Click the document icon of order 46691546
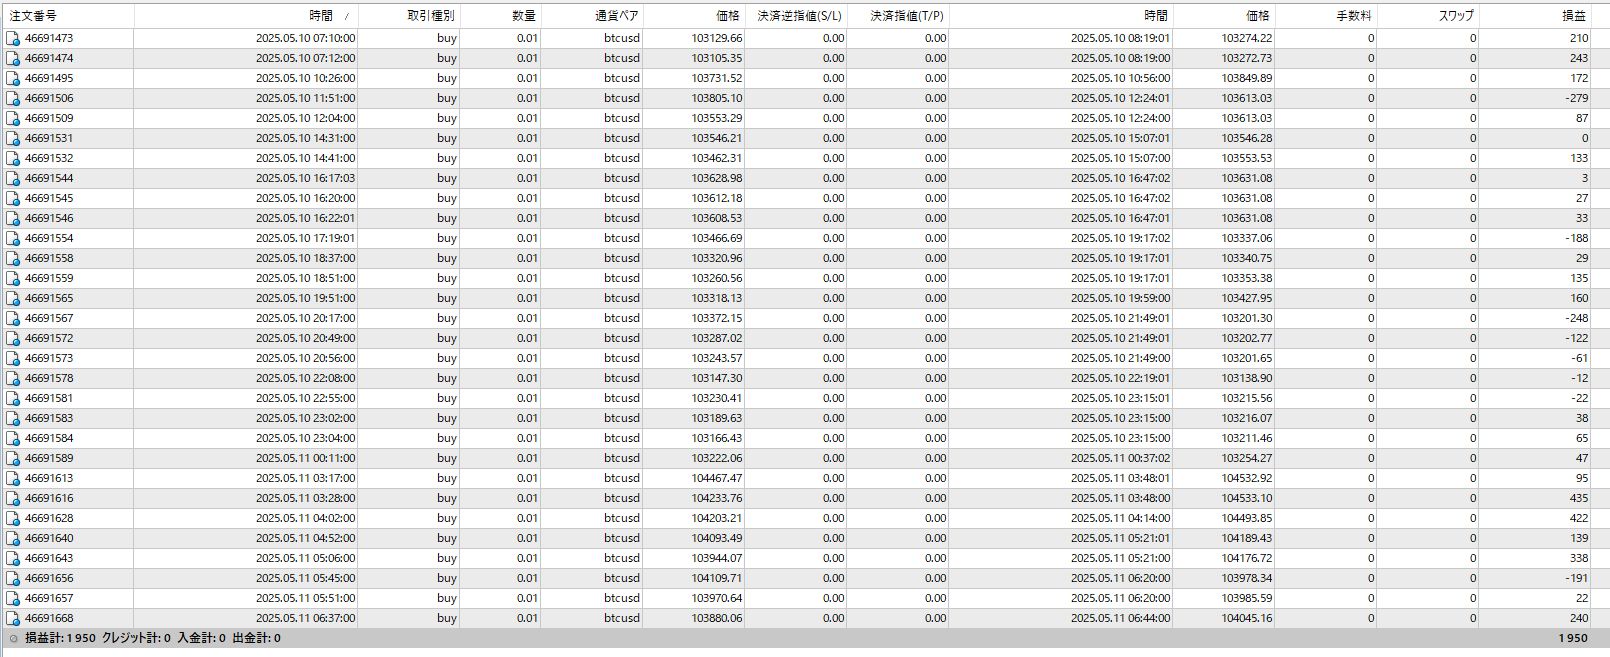The width and height of the screenshot is (1610, 657). click(x=13, y=218)
